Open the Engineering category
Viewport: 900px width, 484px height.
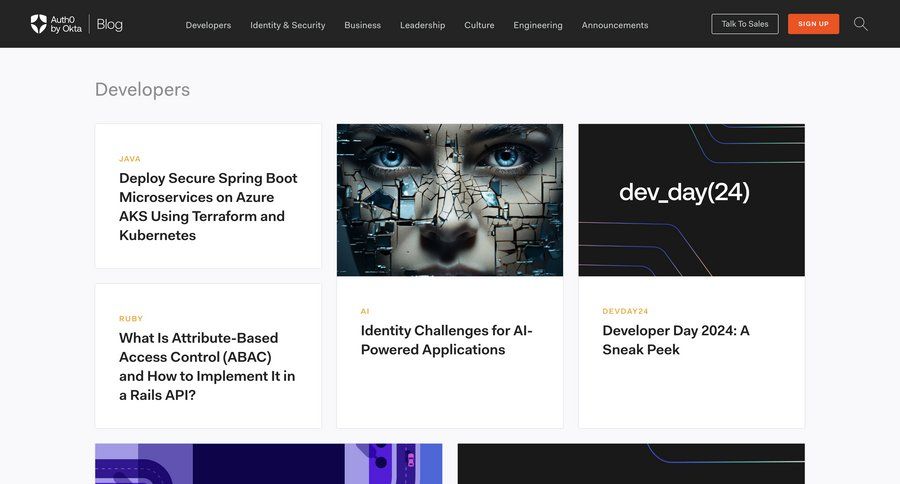click(x=538, y=25)
